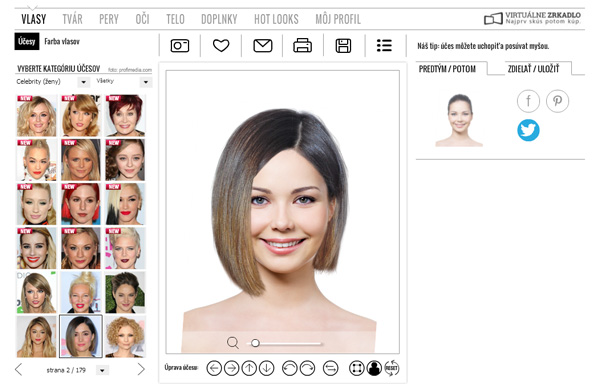Open the foto: profimedia.com link
Screen dimensions: 600x388
[130, 70]
